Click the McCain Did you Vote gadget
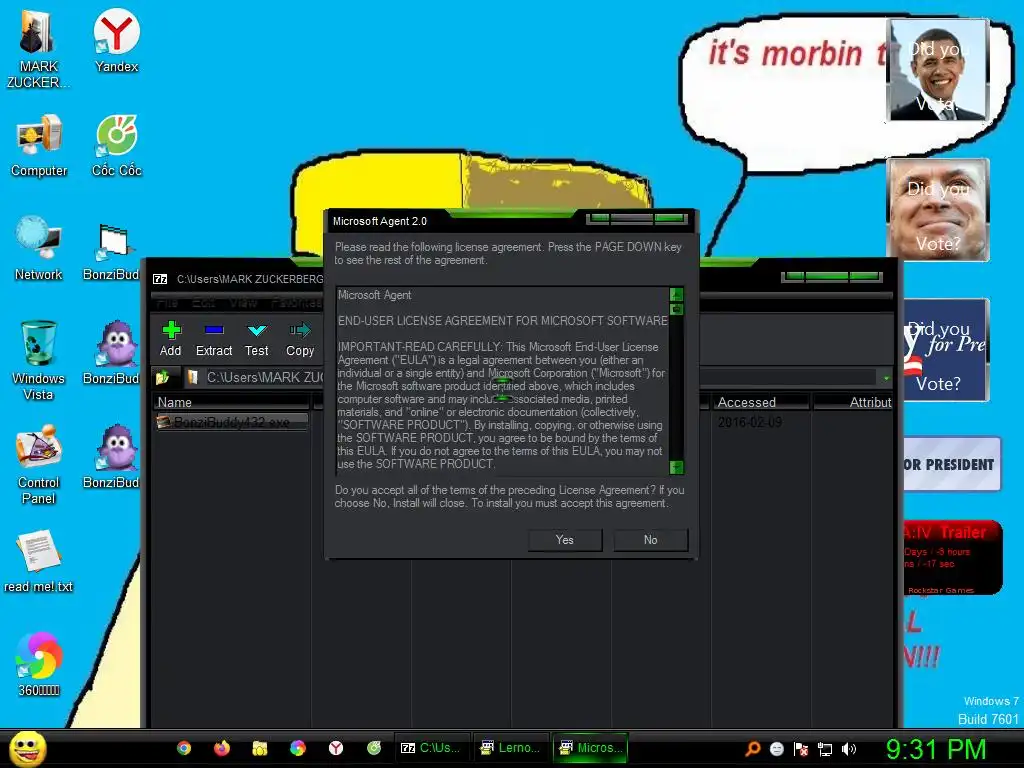The height and width of the screenshot is (768, 1024). 938,210
